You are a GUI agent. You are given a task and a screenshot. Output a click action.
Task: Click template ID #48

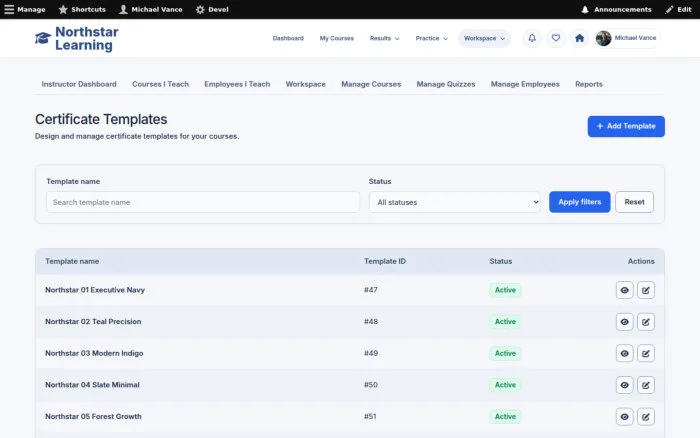point(371,322)
